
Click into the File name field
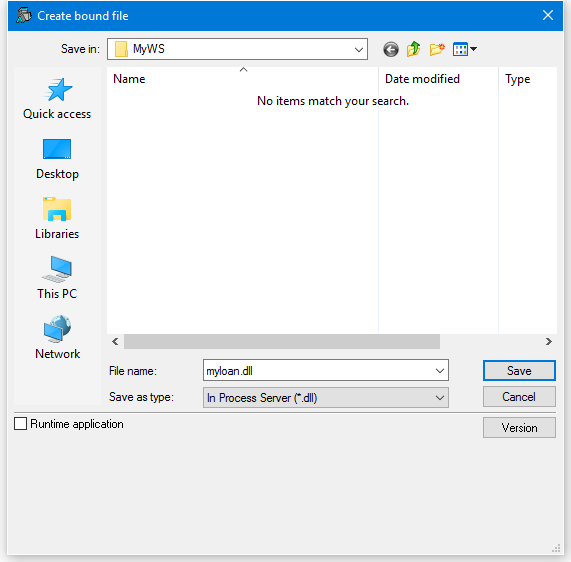click(x=319, y=371)
